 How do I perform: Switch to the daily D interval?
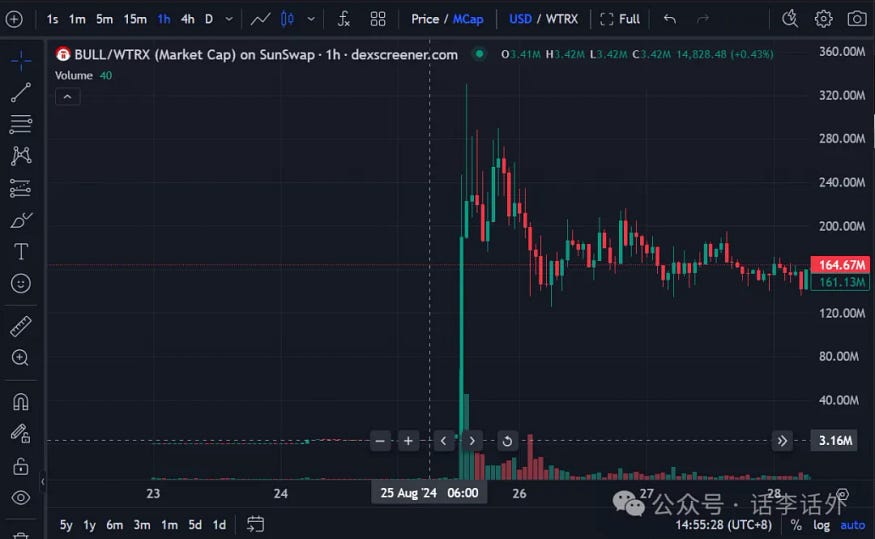coord(209,19)
